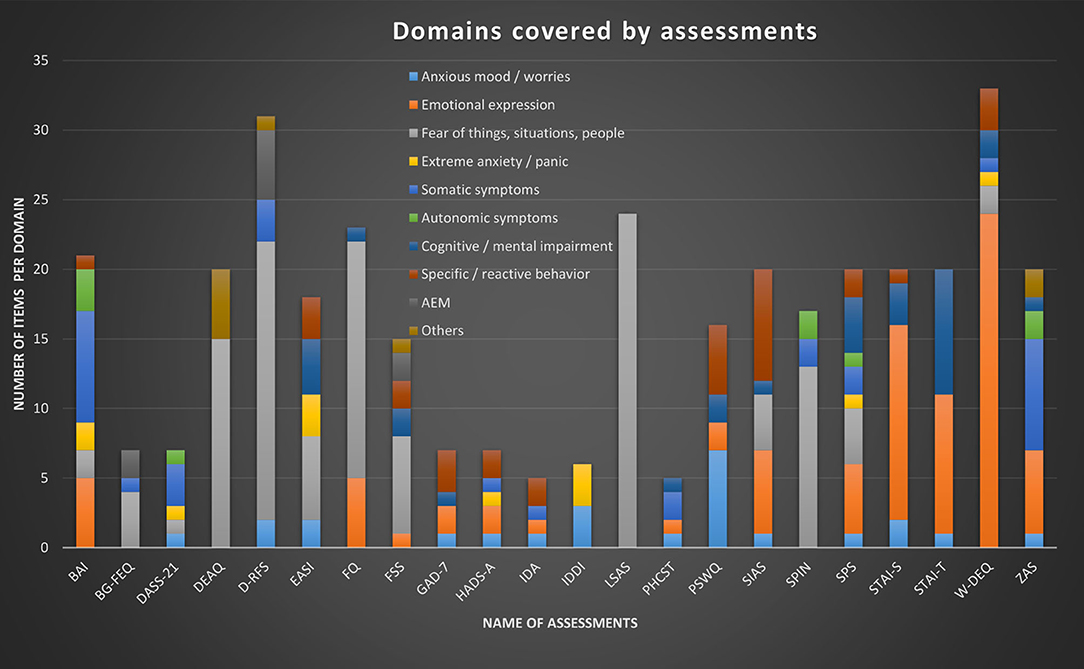Screen dimensions: 1084x669
Task: Click the HADS-A x-axis label
Action: (x=474, y=581)
